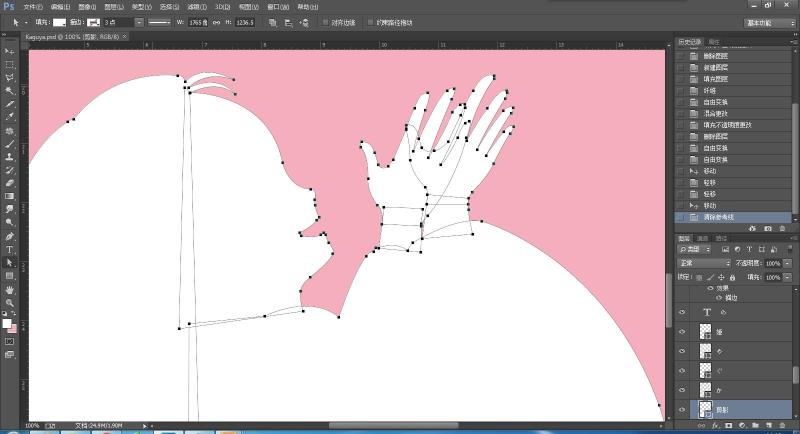The height and width of the screenshot is (434, 800).
Task: Open the 文件(F) menu
Action: click(x=33, y=7)
